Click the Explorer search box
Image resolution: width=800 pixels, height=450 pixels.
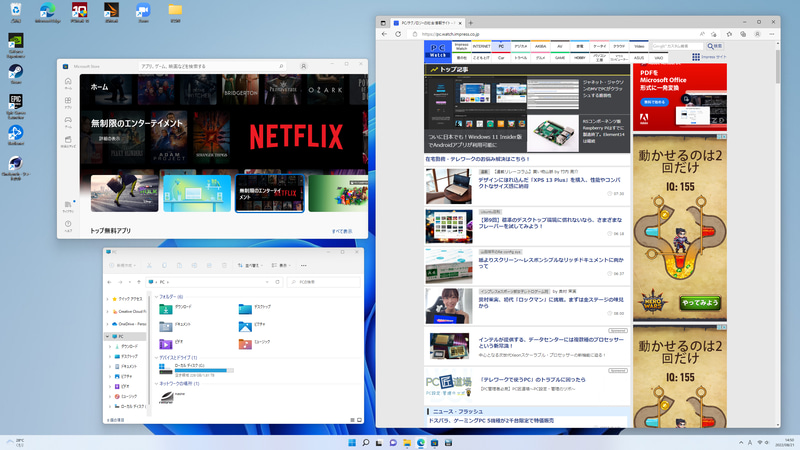323,282
